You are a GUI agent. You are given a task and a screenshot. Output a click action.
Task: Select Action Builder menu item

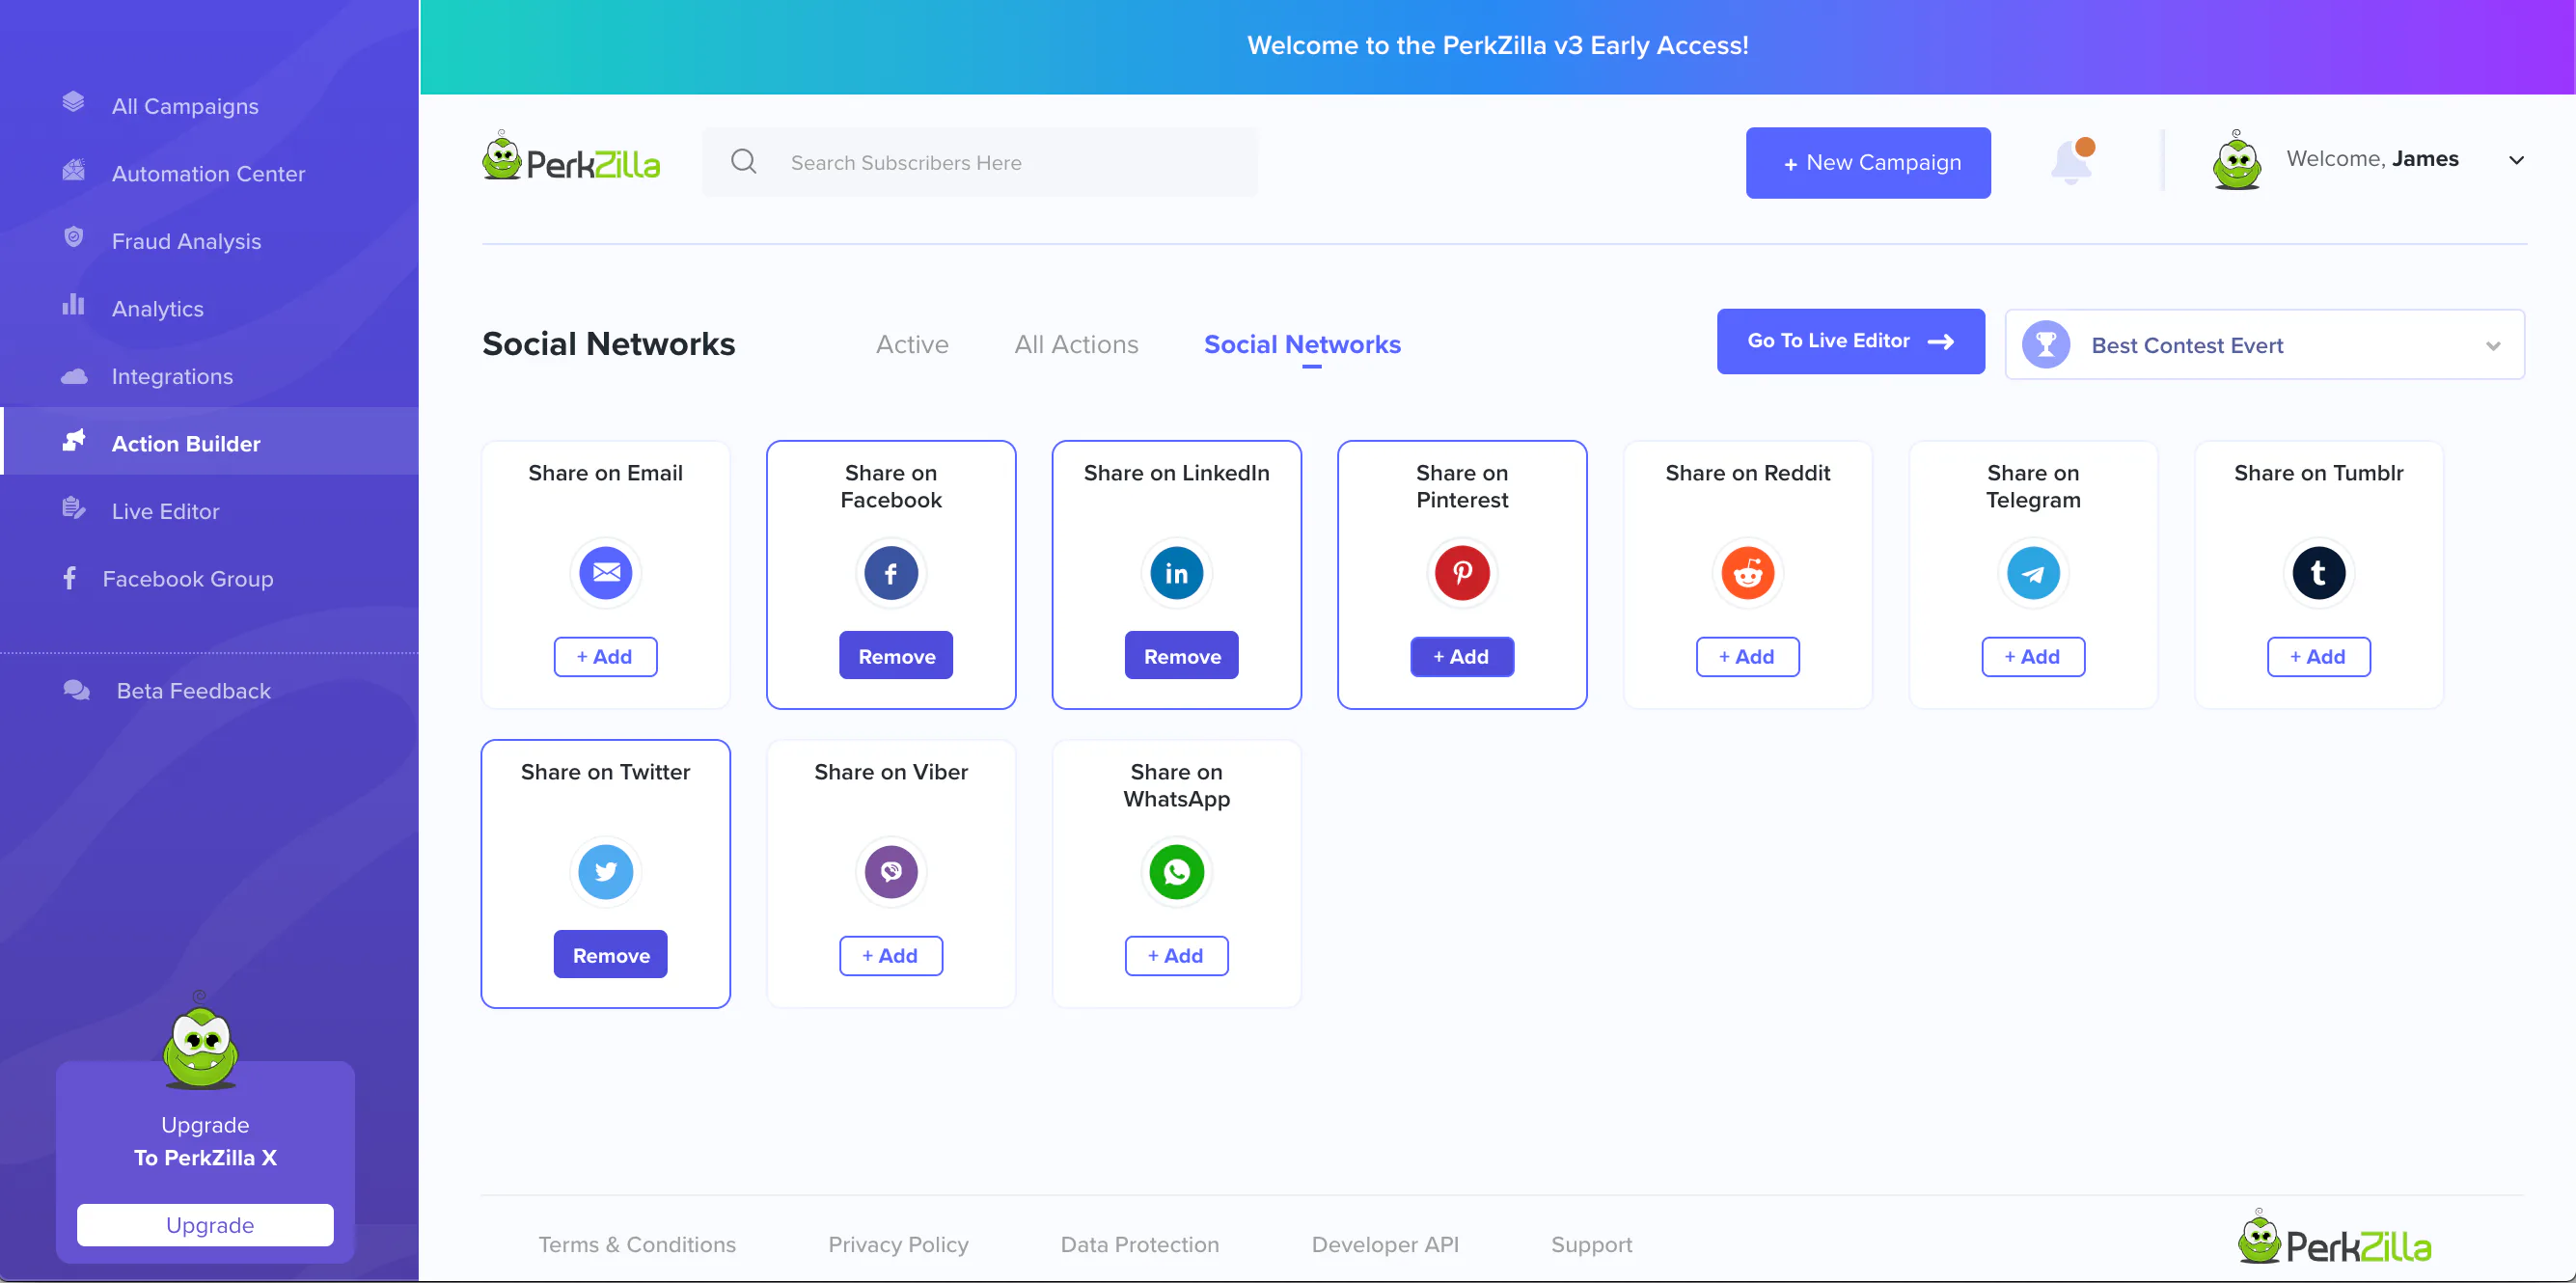point(210,443)
